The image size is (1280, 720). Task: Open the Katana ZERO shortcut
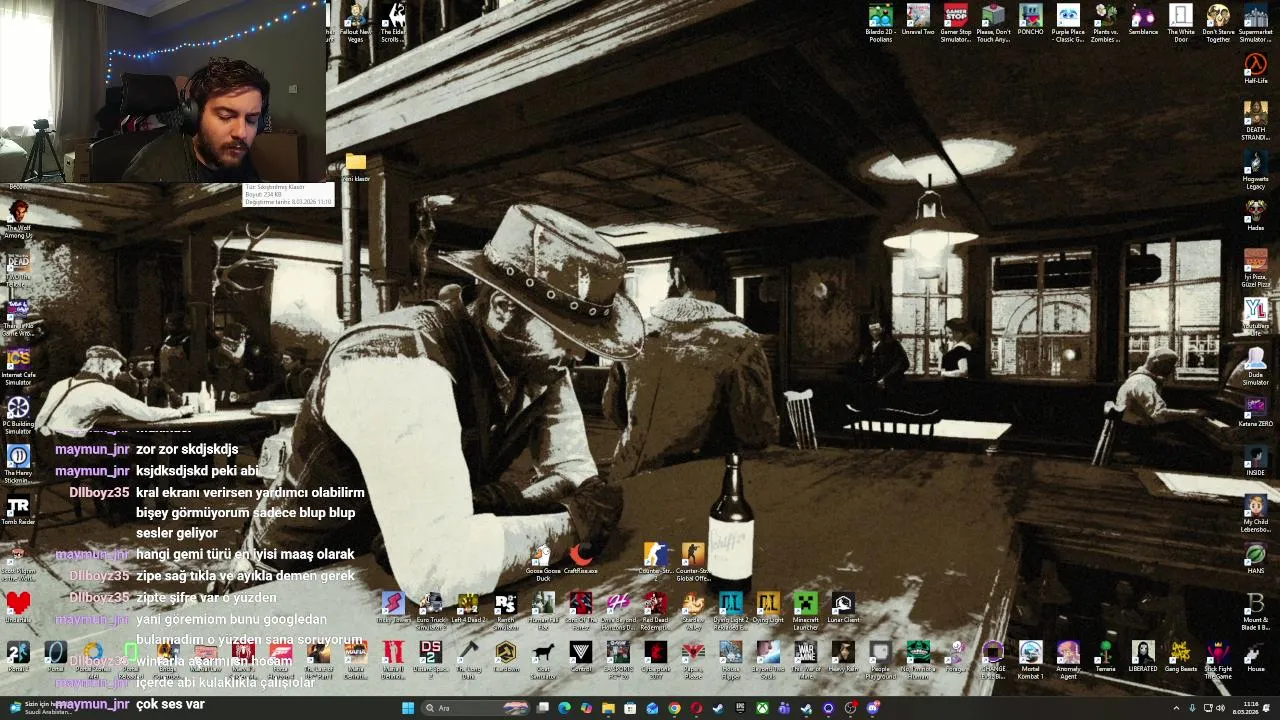(x=1256, y=412)
